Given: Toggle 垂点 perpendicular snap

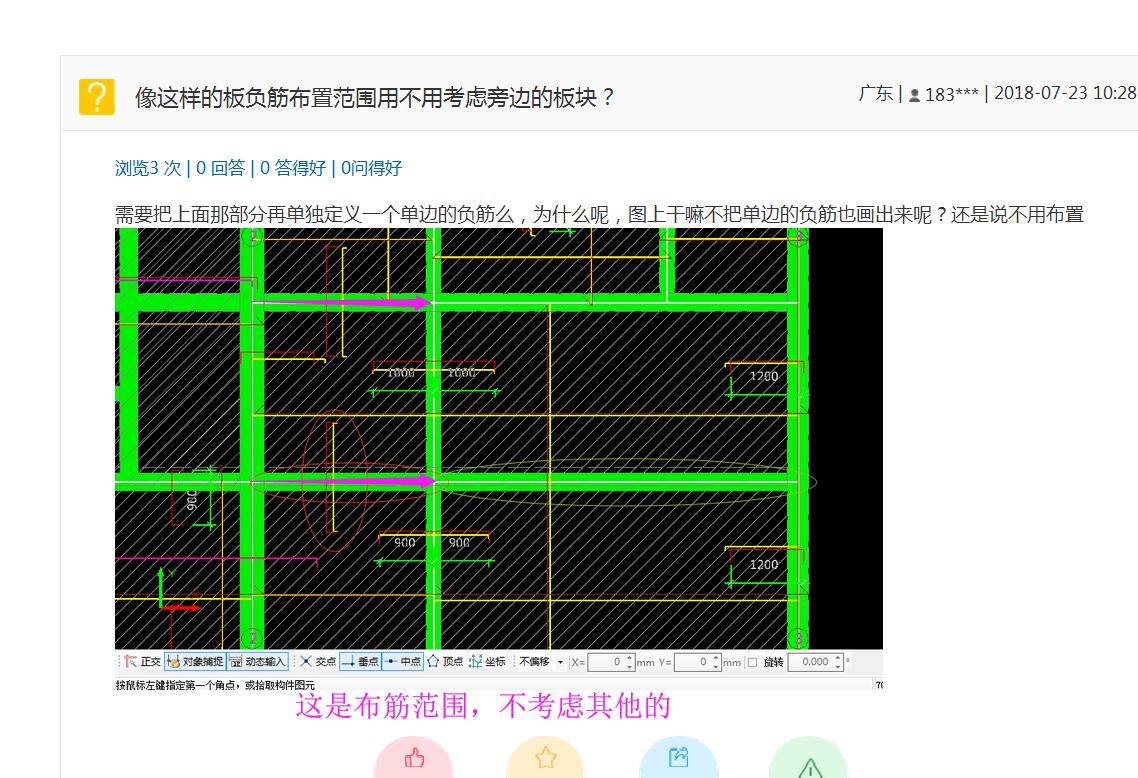Looking at the screenshot, I should [360, 662].
